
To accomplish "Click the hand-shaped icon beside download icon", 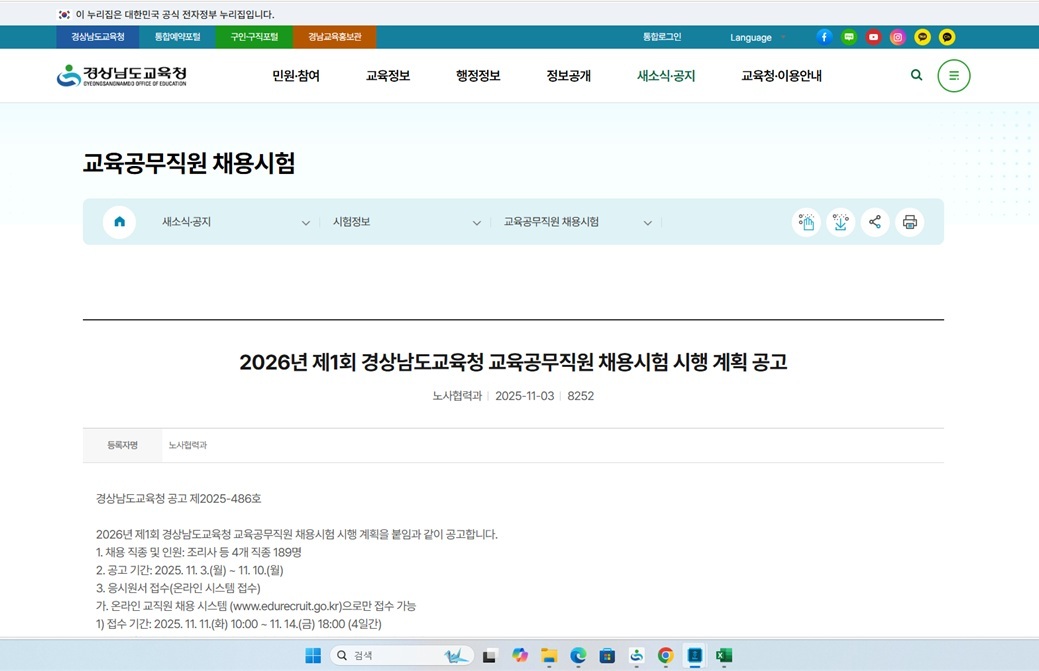I will coord(806,222).
